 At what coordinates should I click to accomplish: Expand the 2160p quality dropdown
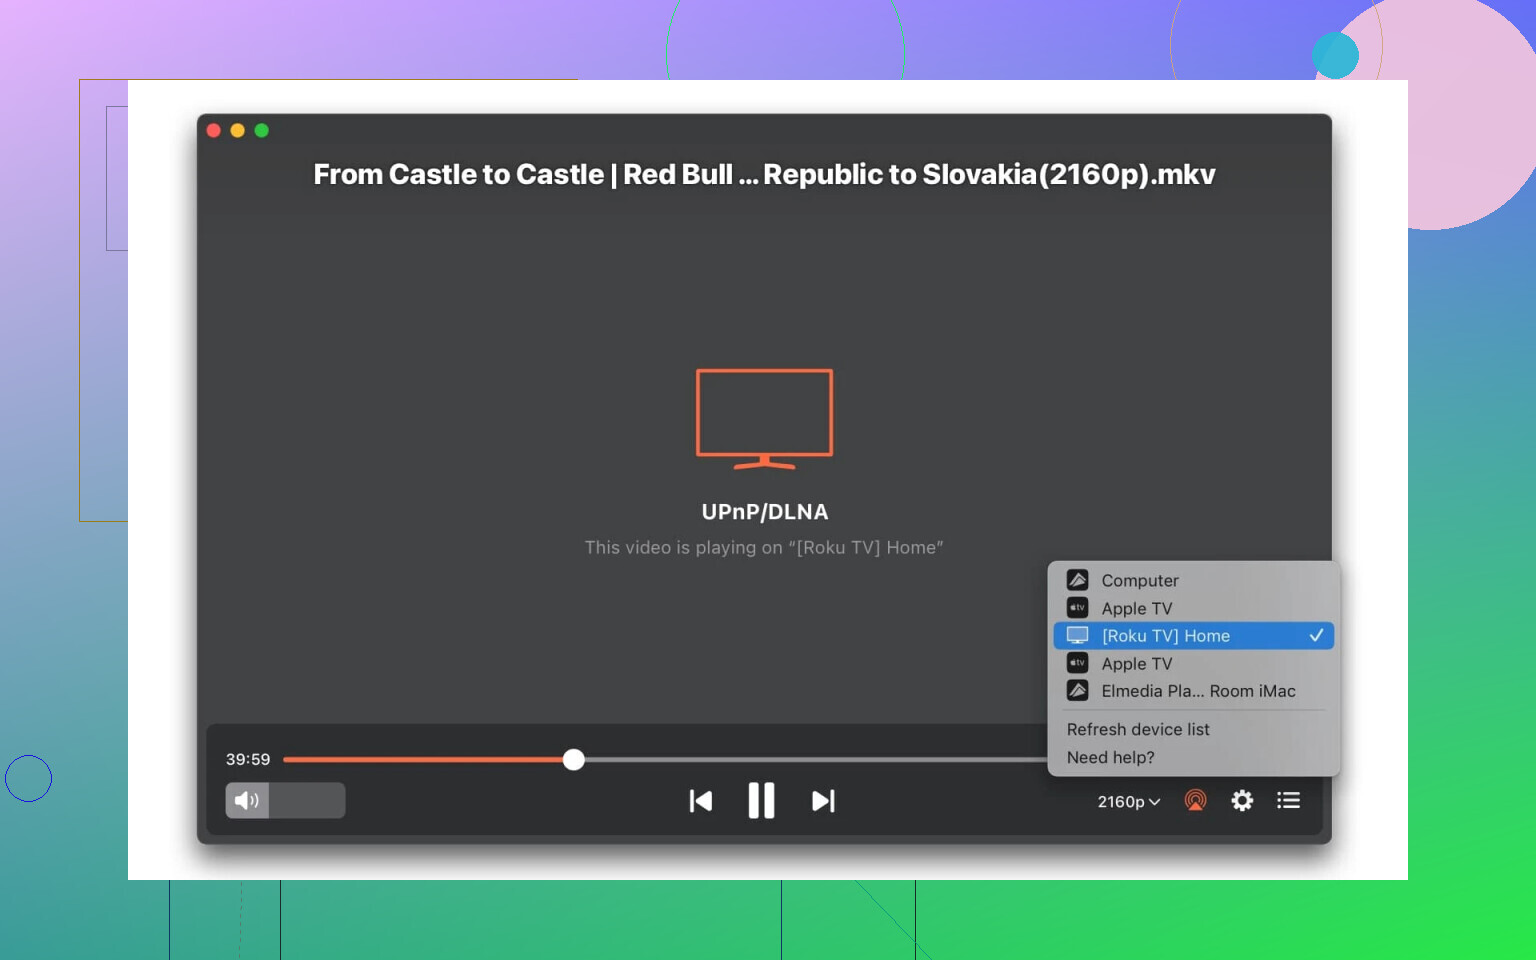[1128, 802]
